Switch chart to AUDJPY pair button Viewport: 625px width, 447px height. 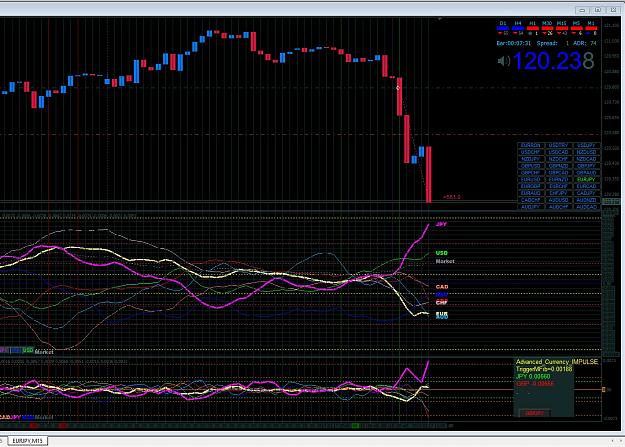point(531,207)
